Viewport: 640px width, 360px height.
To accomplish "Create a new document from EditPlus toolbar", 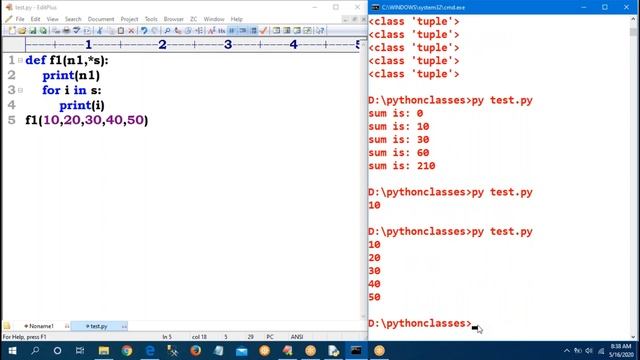I will coord(12,31).
